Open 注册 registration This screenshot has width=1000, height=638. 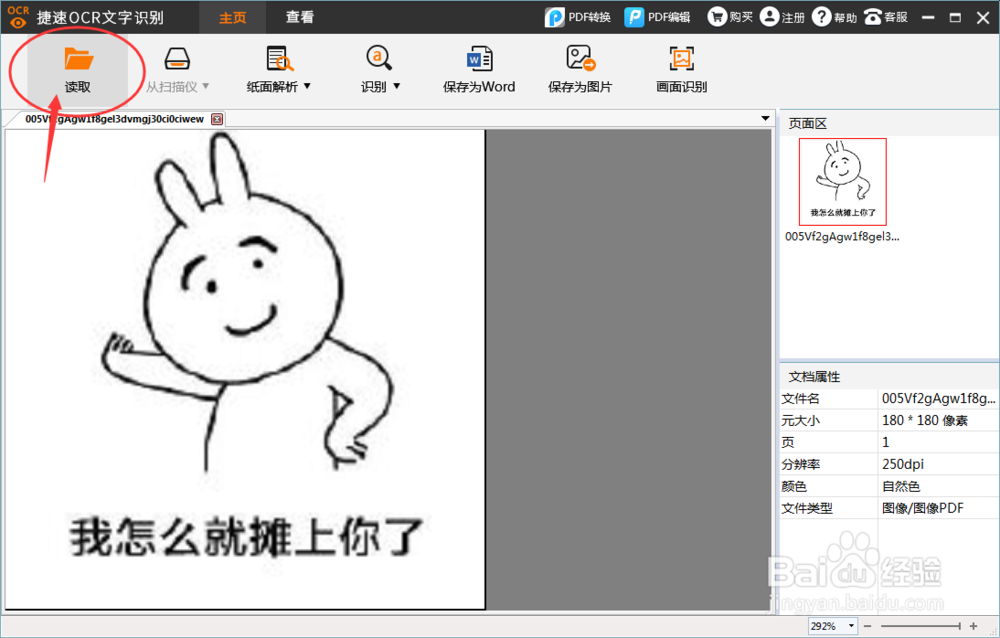click(x=783, y=17)
